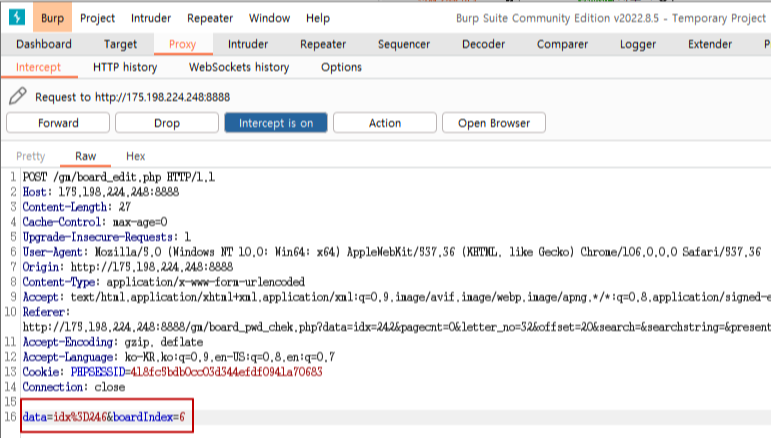Viewport: 771px width, 438px height.
Task: Click the Connection: close header
Action: pyautogui.click(x=74, y=387)
